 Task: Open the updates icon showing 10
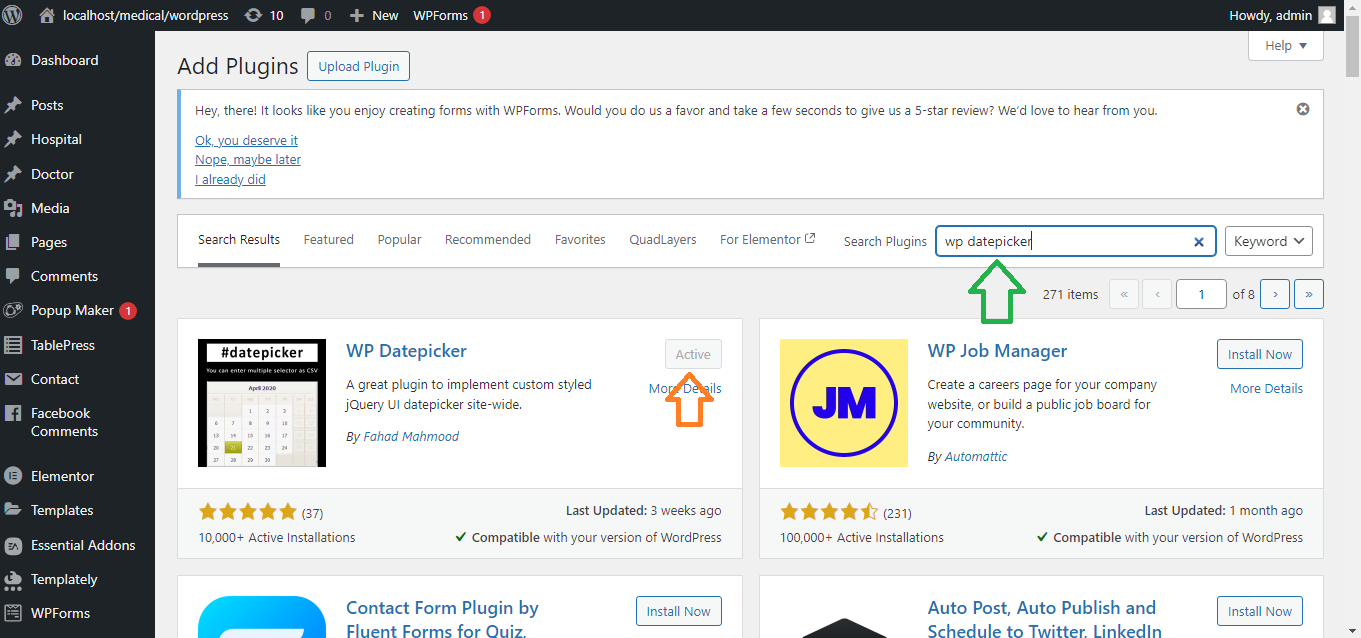264,15
